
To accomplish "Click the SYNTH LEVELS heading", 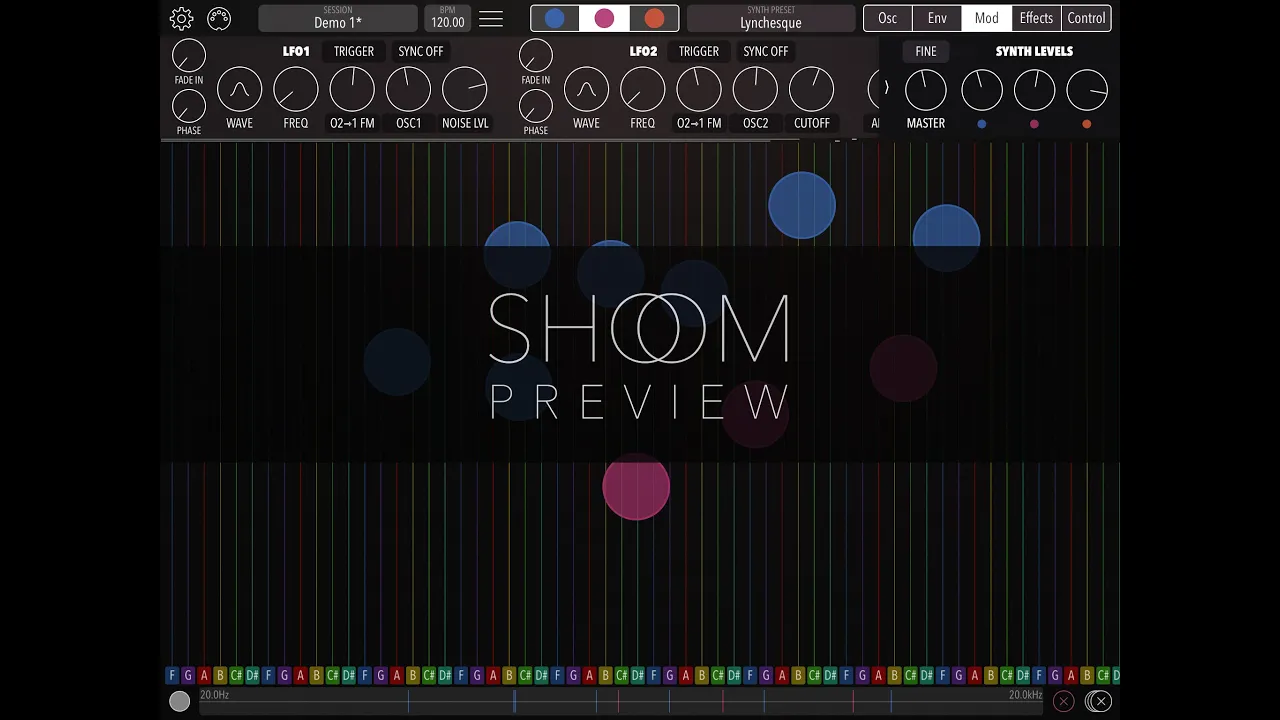I will click(x=1034, y=51).
